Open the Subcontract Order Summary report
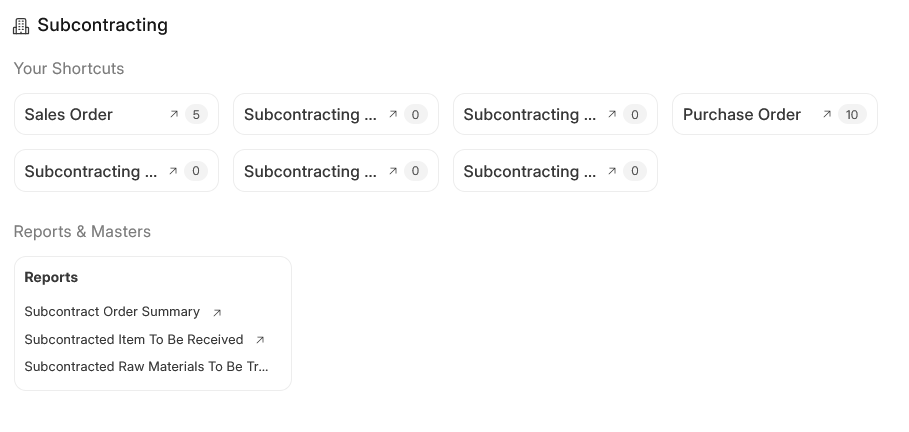The image size is (909, 432). point(112,312)
